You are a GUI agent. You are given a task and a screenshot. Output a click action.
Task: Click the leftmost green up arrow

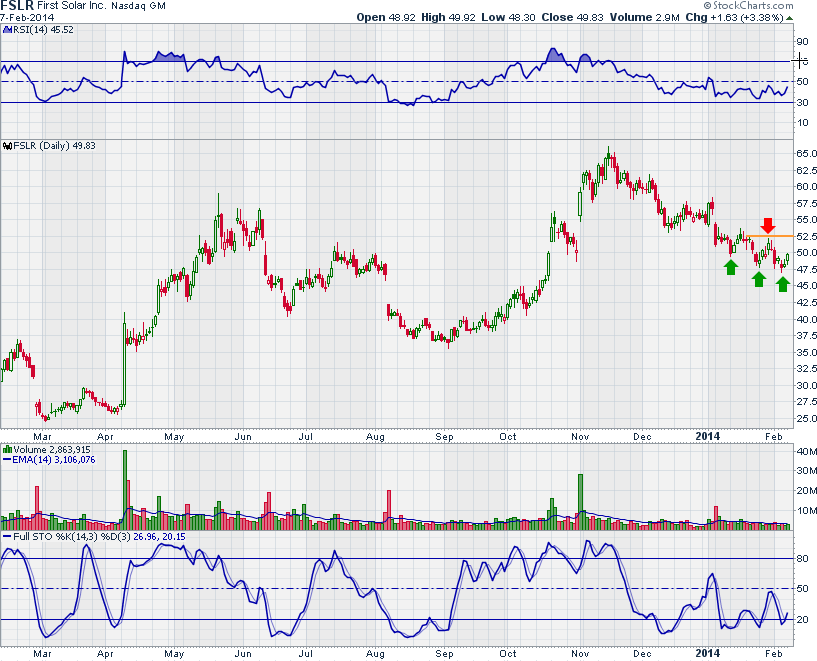click(x=731, y=266)
